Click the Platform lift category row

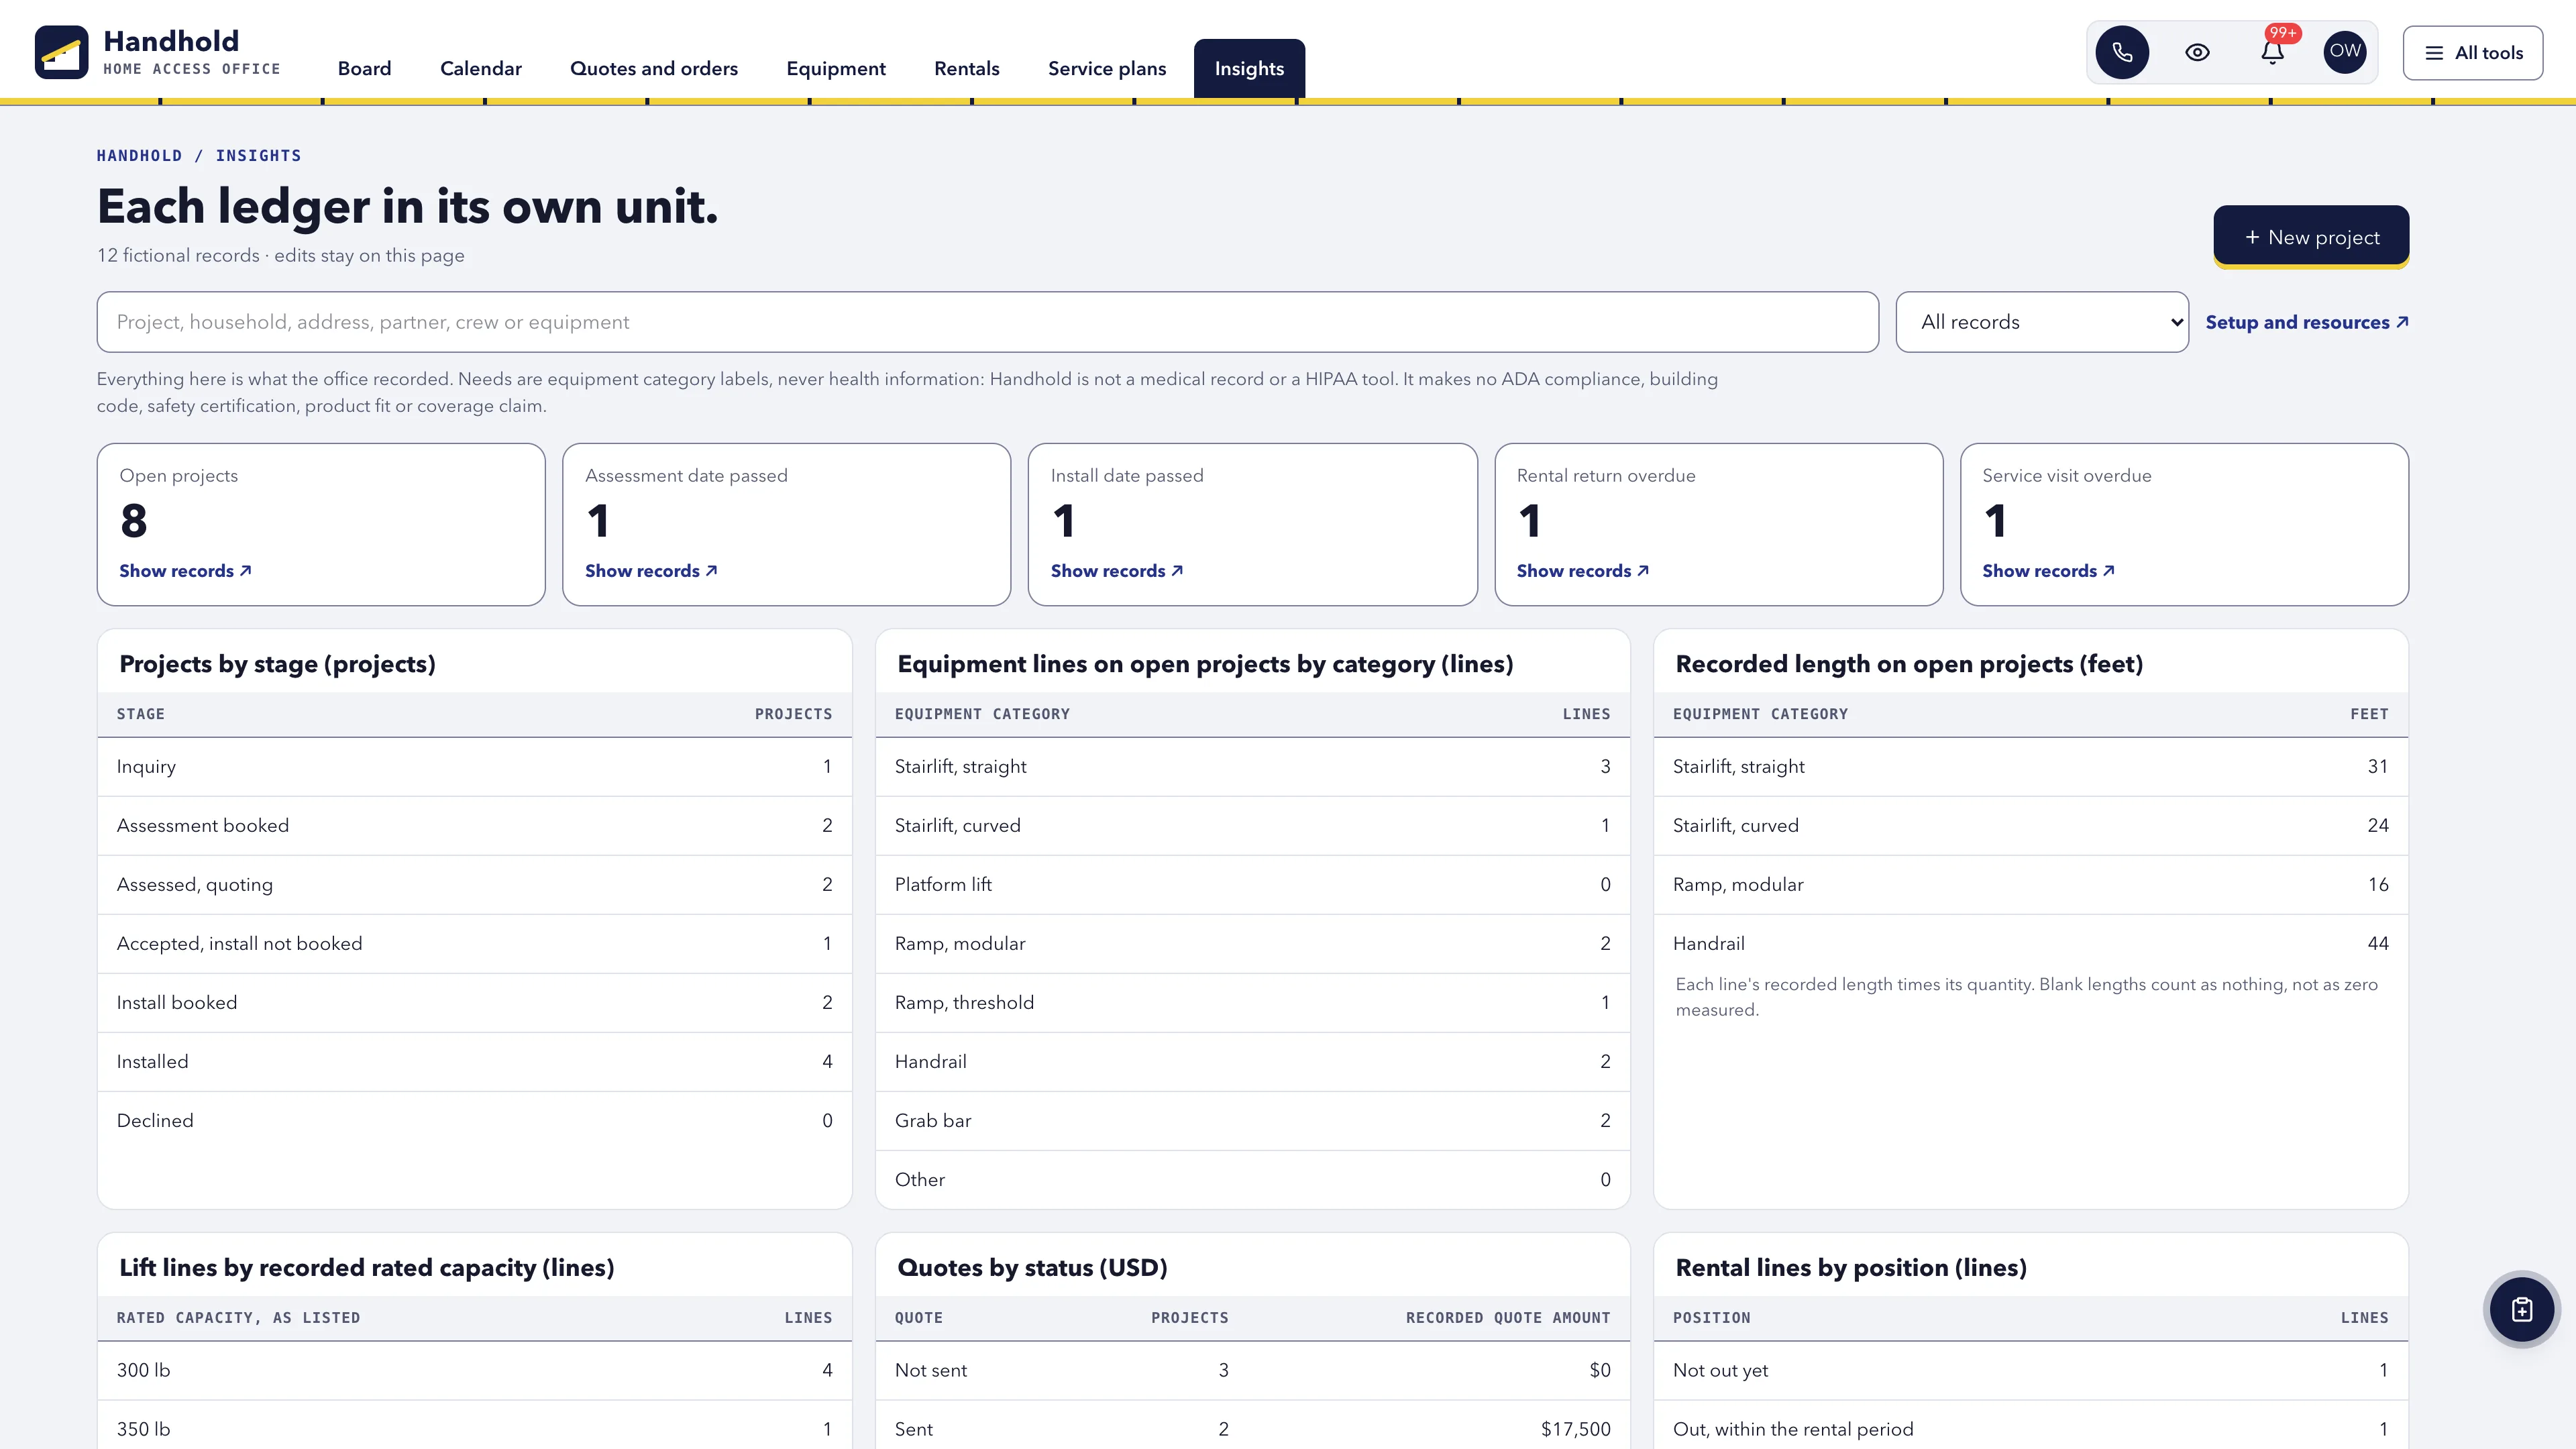tap(1252, 885)
